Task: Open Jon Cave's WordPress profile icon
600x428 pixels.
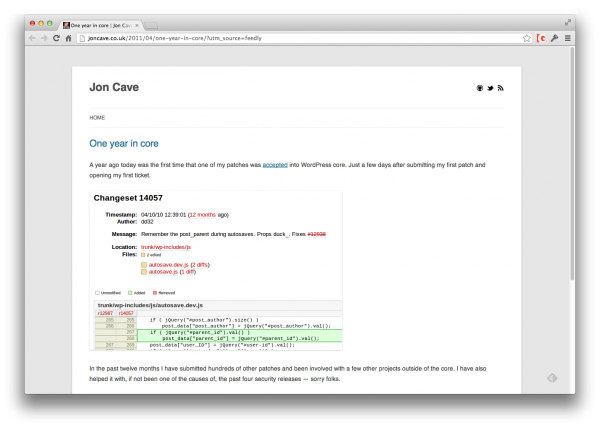Action: [479, 88]
